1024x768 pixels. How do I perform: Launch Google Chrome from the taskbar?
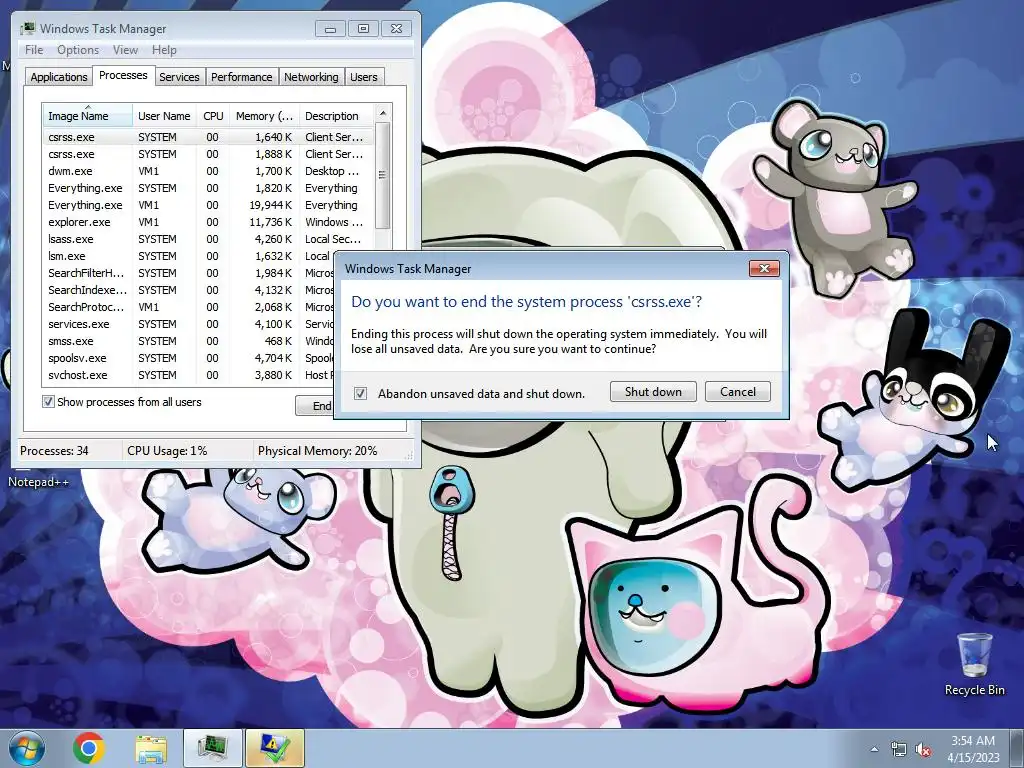pos(89,748)
